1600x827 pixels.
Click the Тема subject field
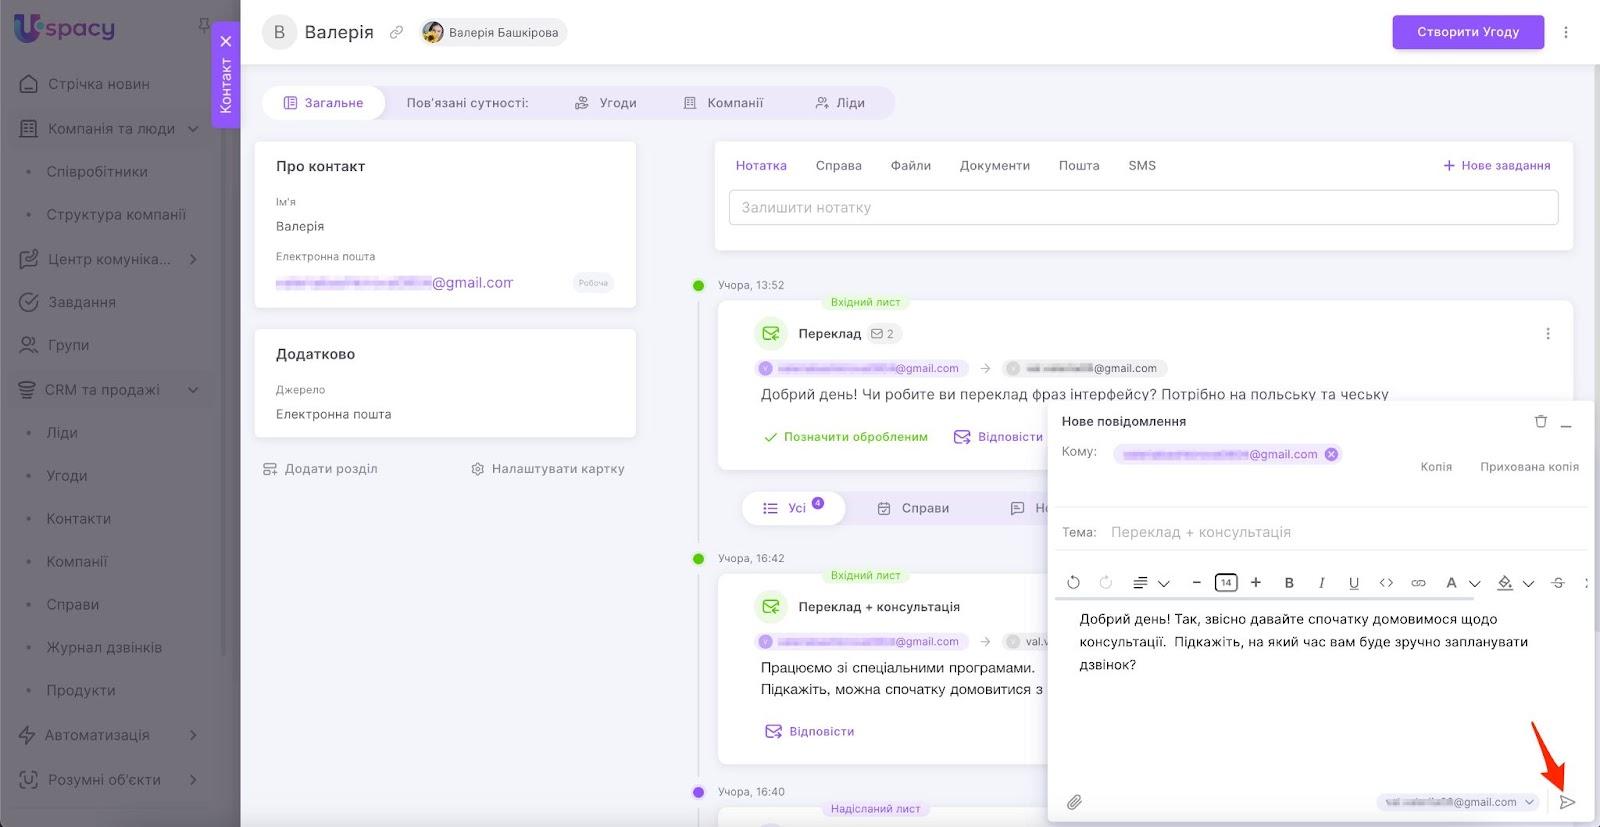(1345, 532)
